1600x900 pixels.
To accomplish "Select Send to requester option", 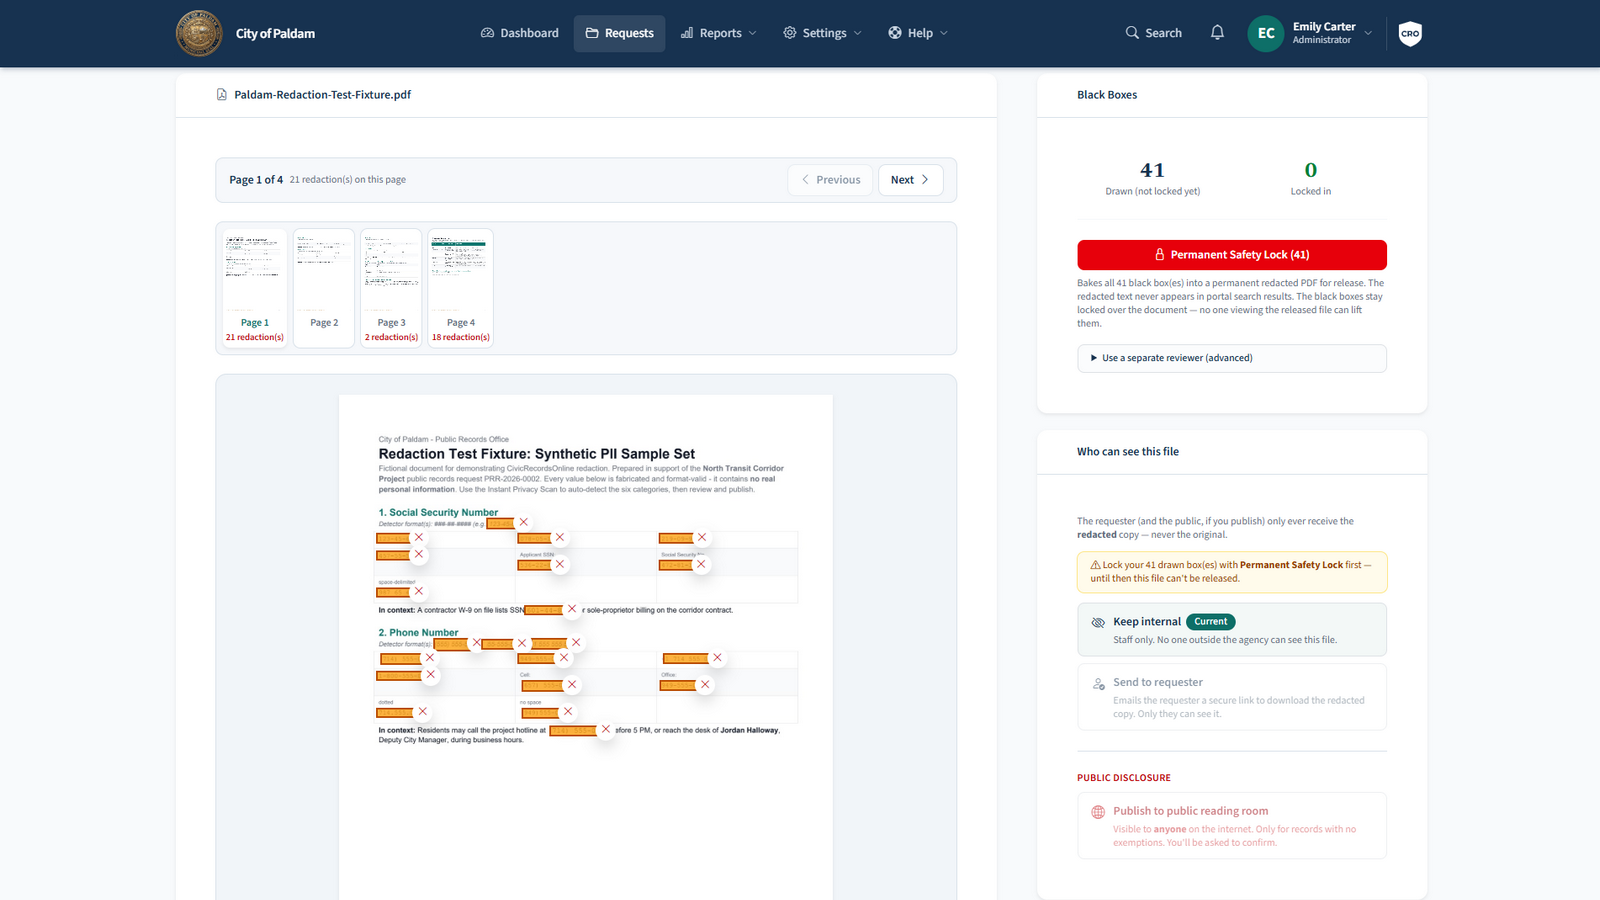I will (1232, 697).
